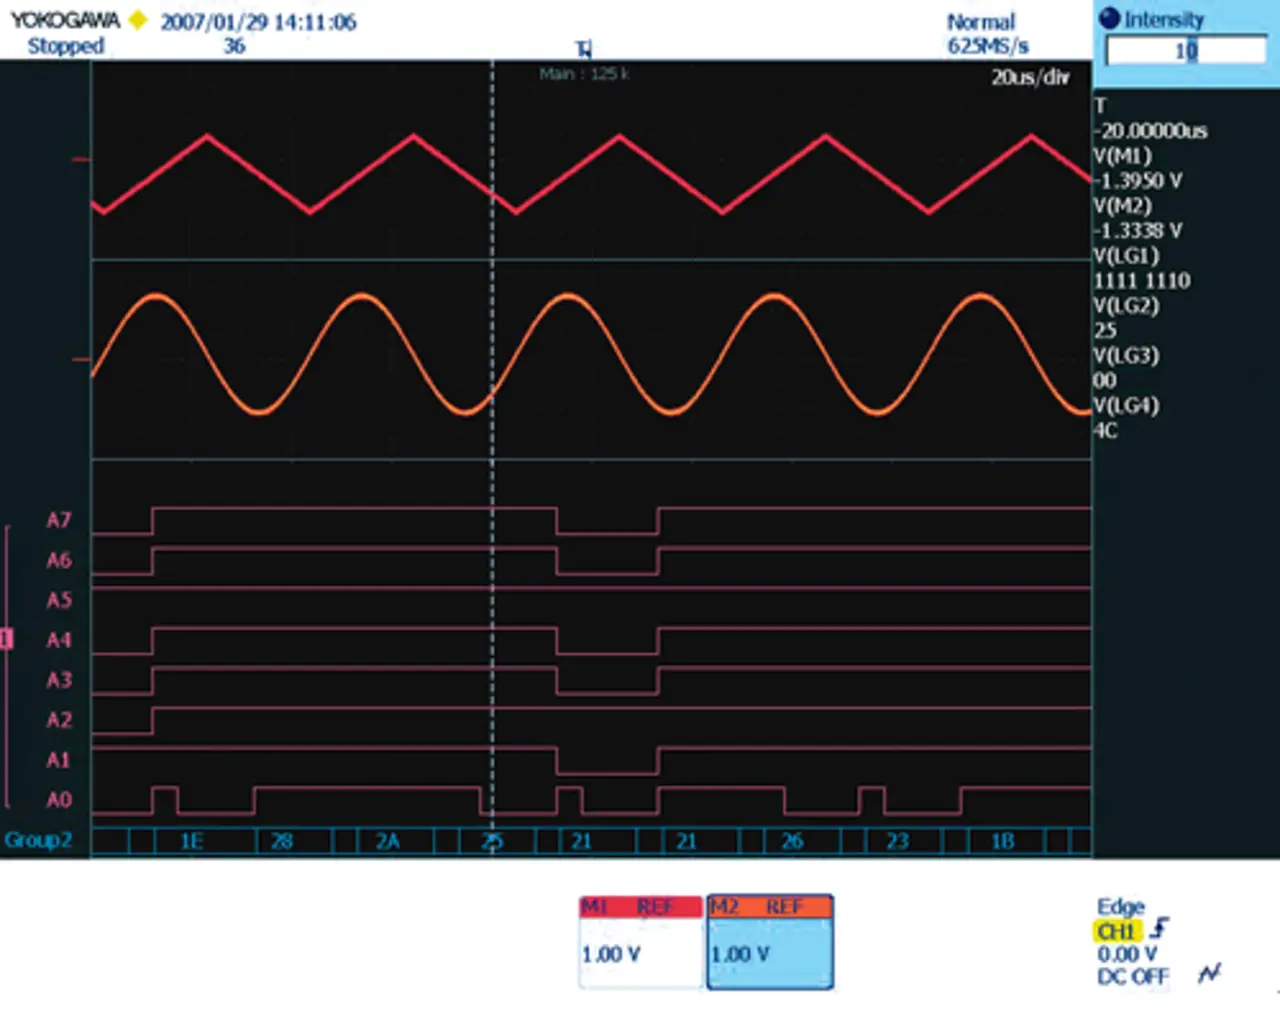Click the red M1 ground level marker
This screenshot has width=1280, height=1024.
click(x=81, y=159)
